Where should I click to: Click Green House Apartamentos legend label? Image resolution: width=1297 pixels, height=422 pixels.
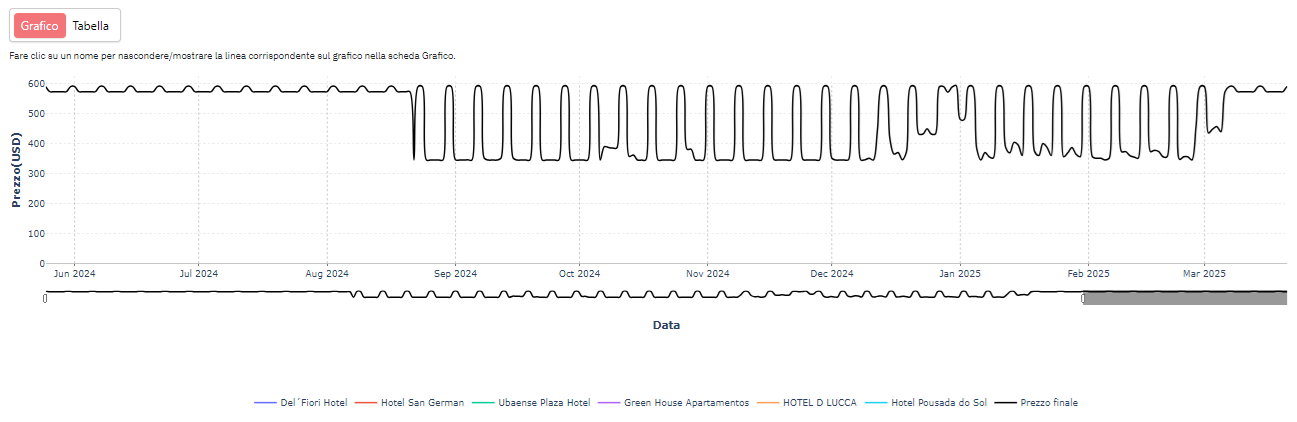686,403
